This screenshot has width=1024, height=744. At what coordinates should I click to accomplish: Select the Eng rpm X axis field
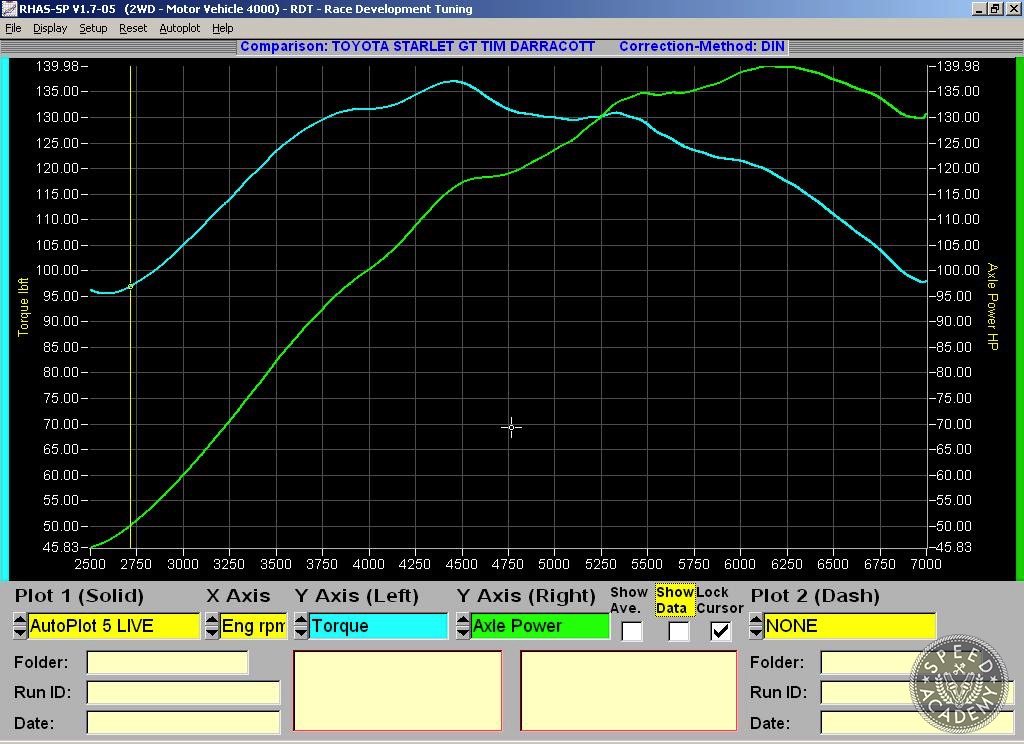(x=253, y=626)
